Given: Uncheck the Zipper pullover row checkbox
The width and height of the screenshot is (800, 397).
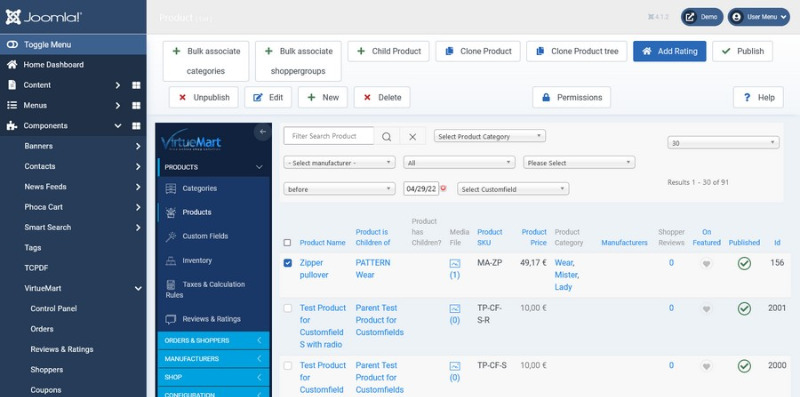Looking at the screenshot, I should click(x=288, y=263).
